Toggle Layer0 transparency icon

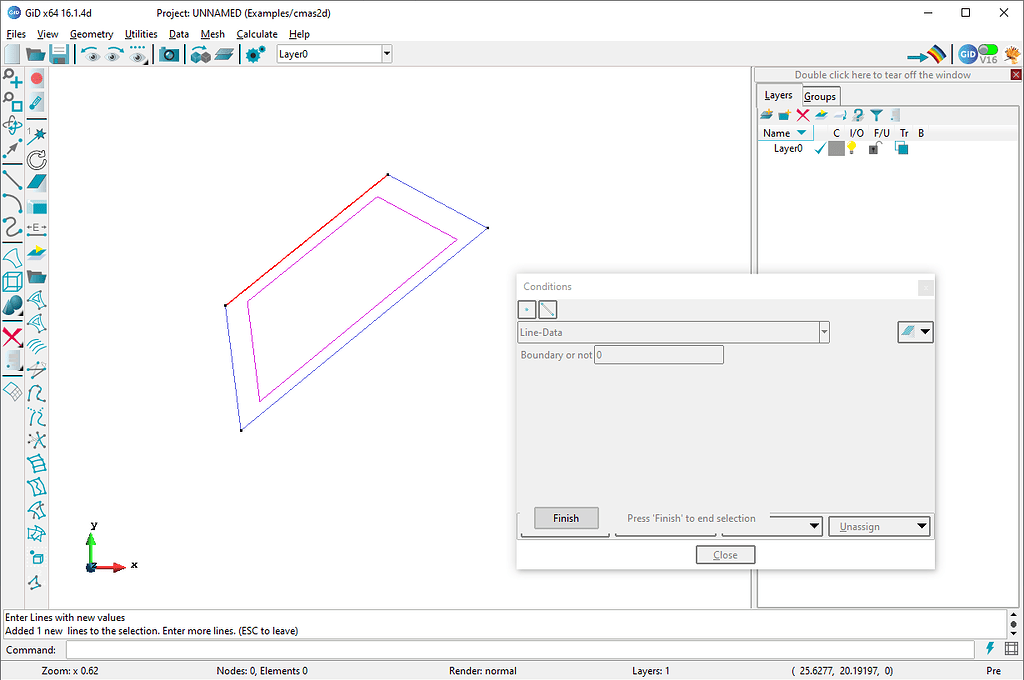coord(901,148)
